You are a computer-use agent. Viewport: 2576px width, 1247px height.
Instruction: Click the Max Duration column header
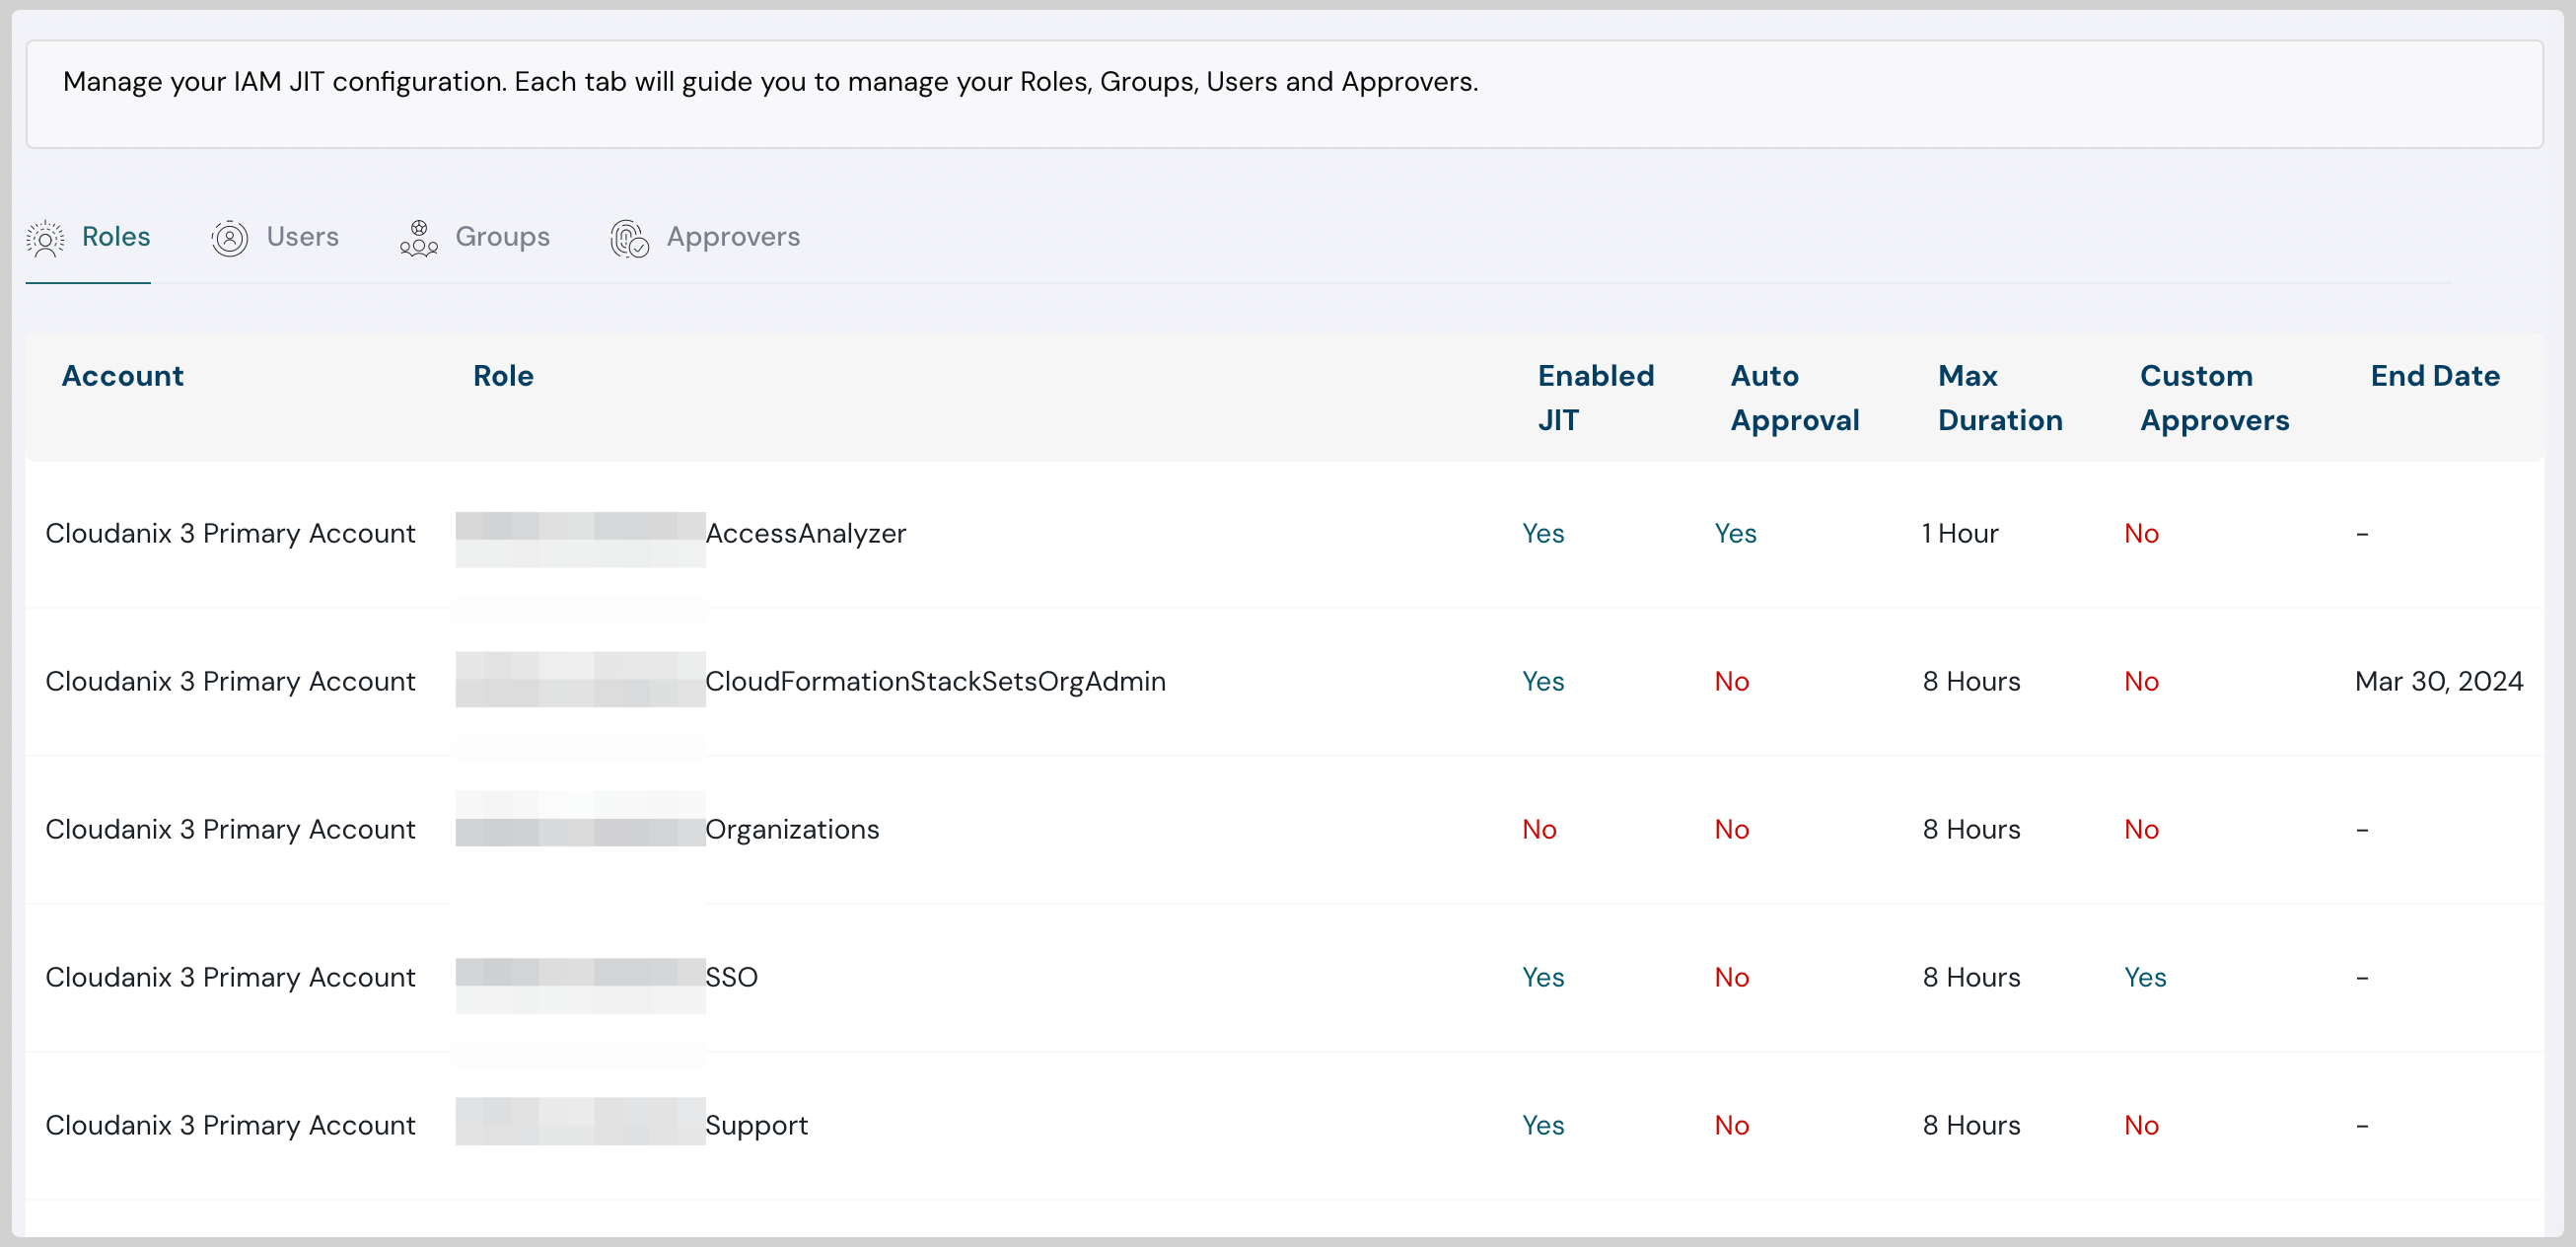(x=1999, y=397)
